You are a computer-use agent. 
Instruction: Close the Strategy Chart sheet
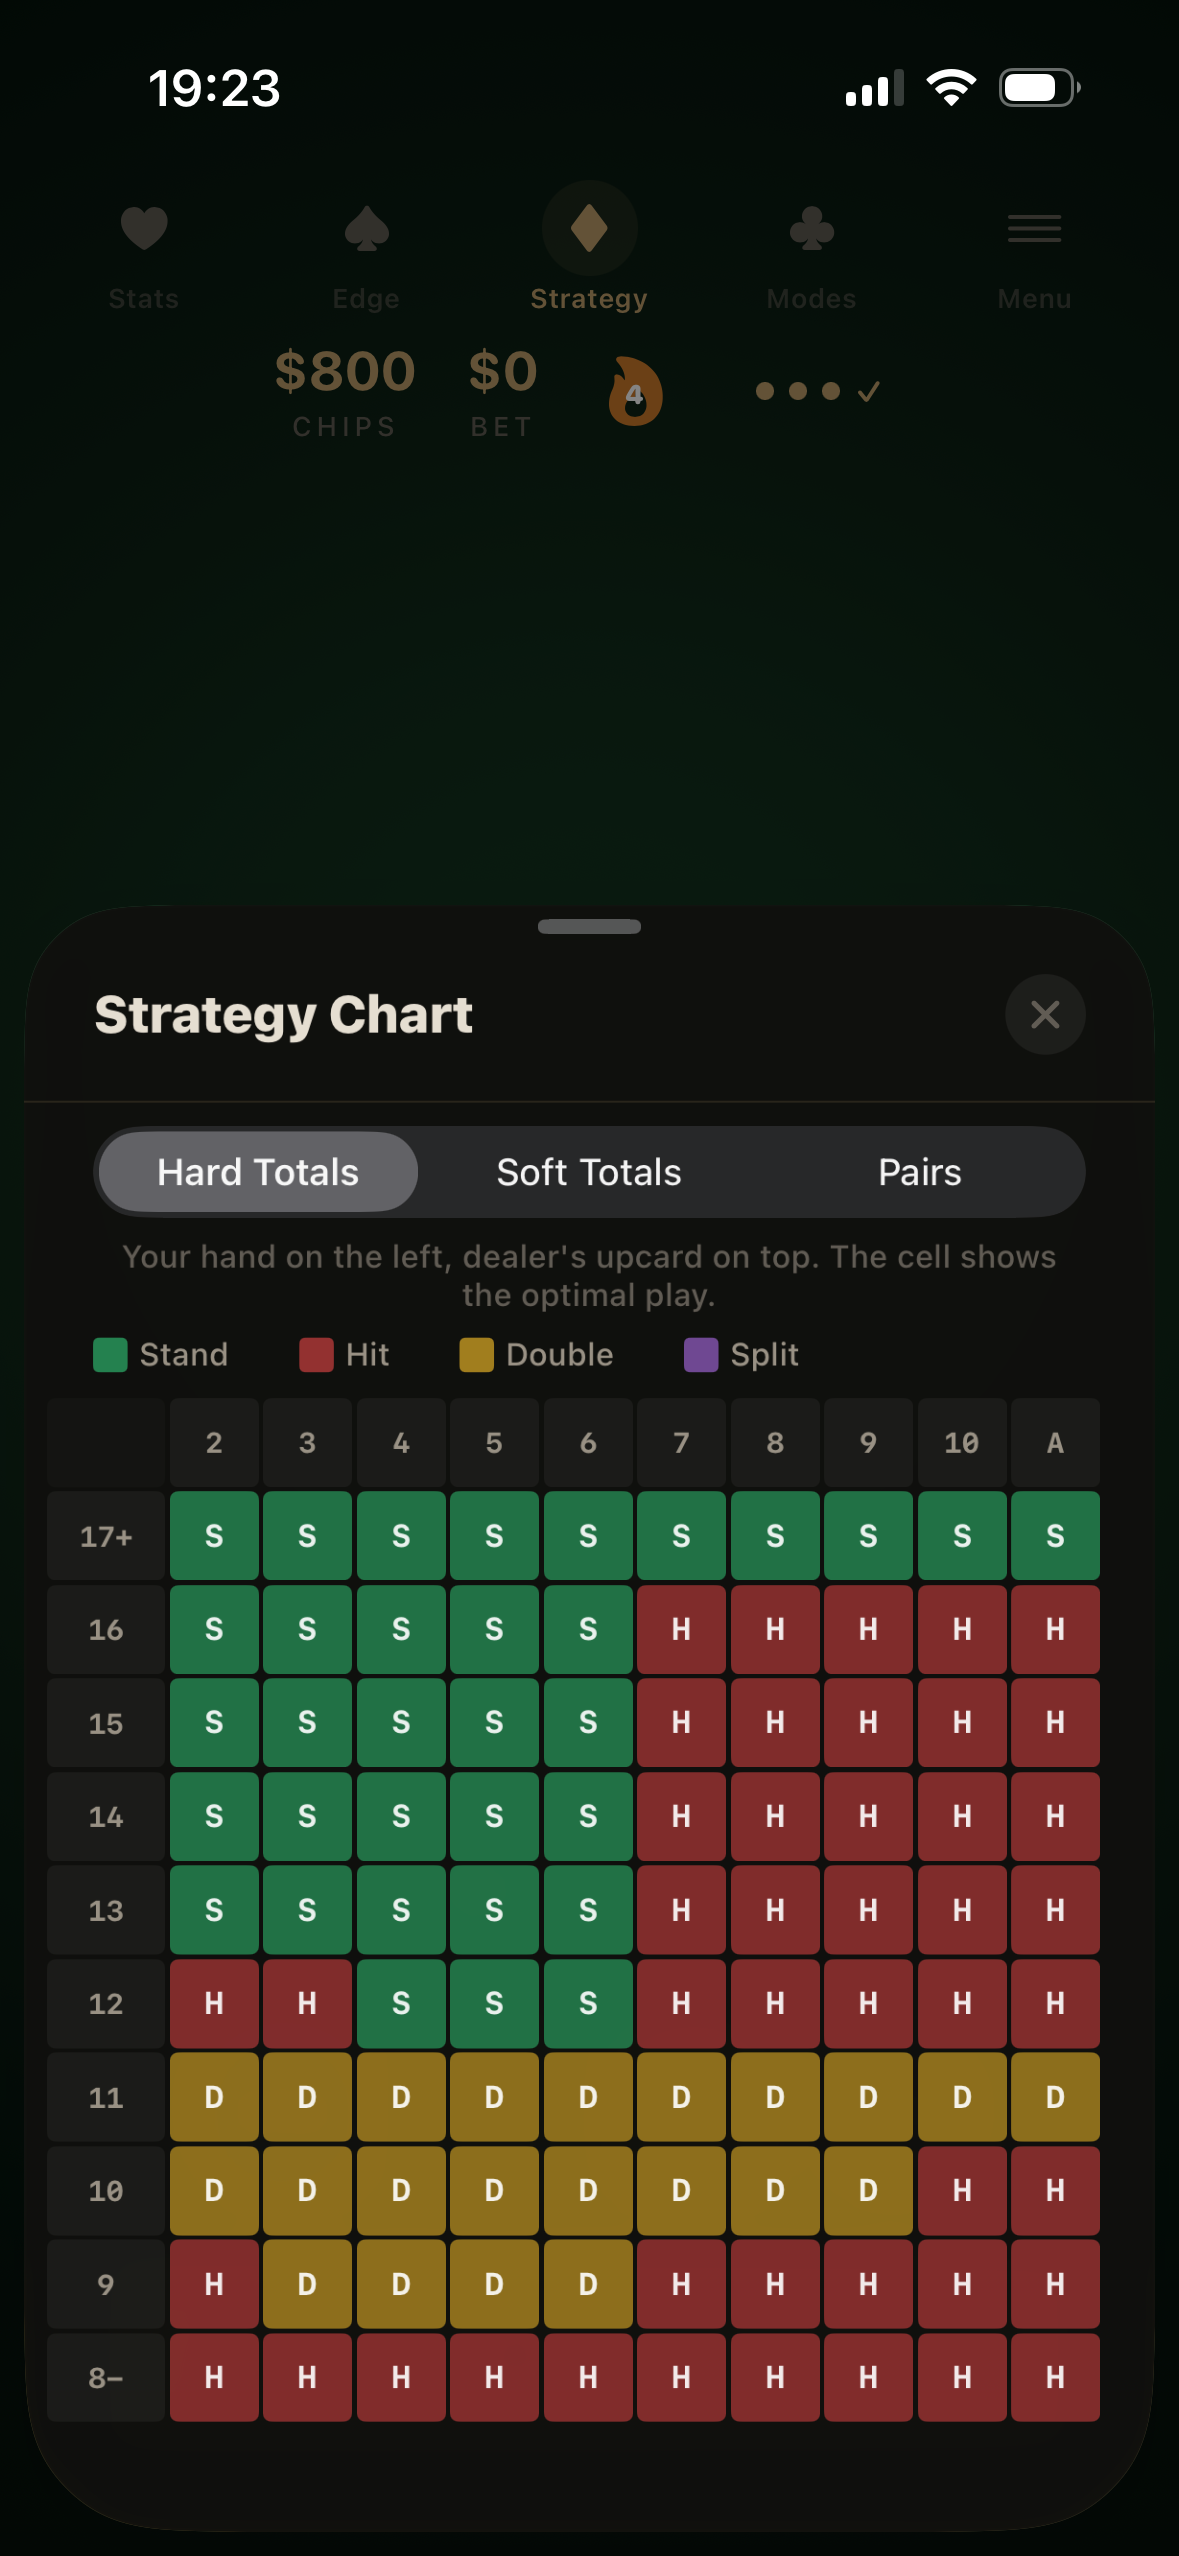[1045, 1014]
